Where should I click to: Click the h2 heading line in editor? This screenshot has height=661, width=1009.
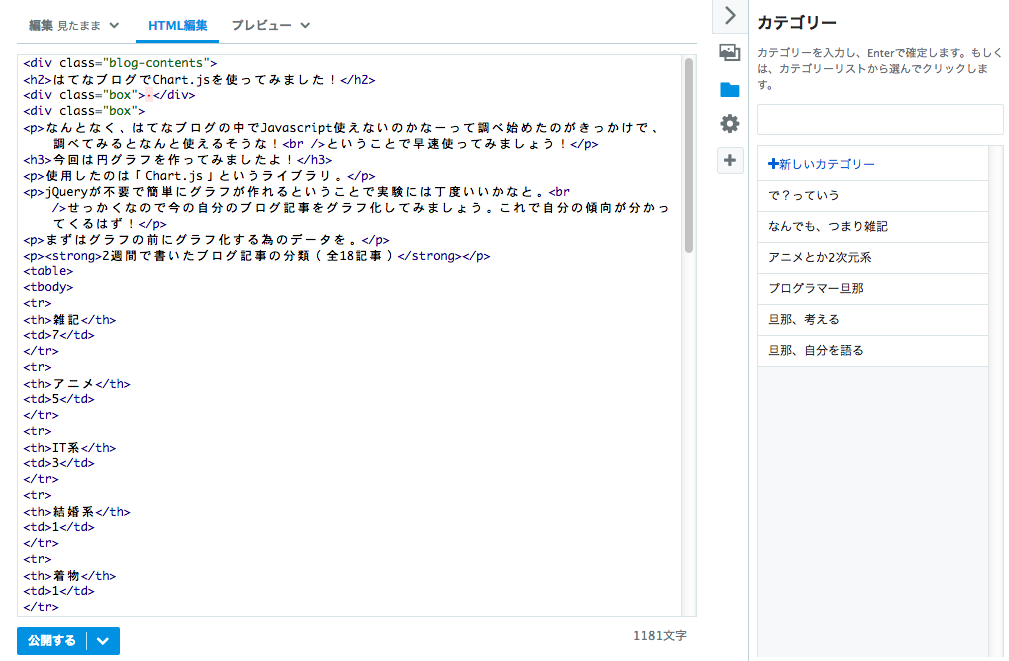pyautogui.click(x=199, y=79)
